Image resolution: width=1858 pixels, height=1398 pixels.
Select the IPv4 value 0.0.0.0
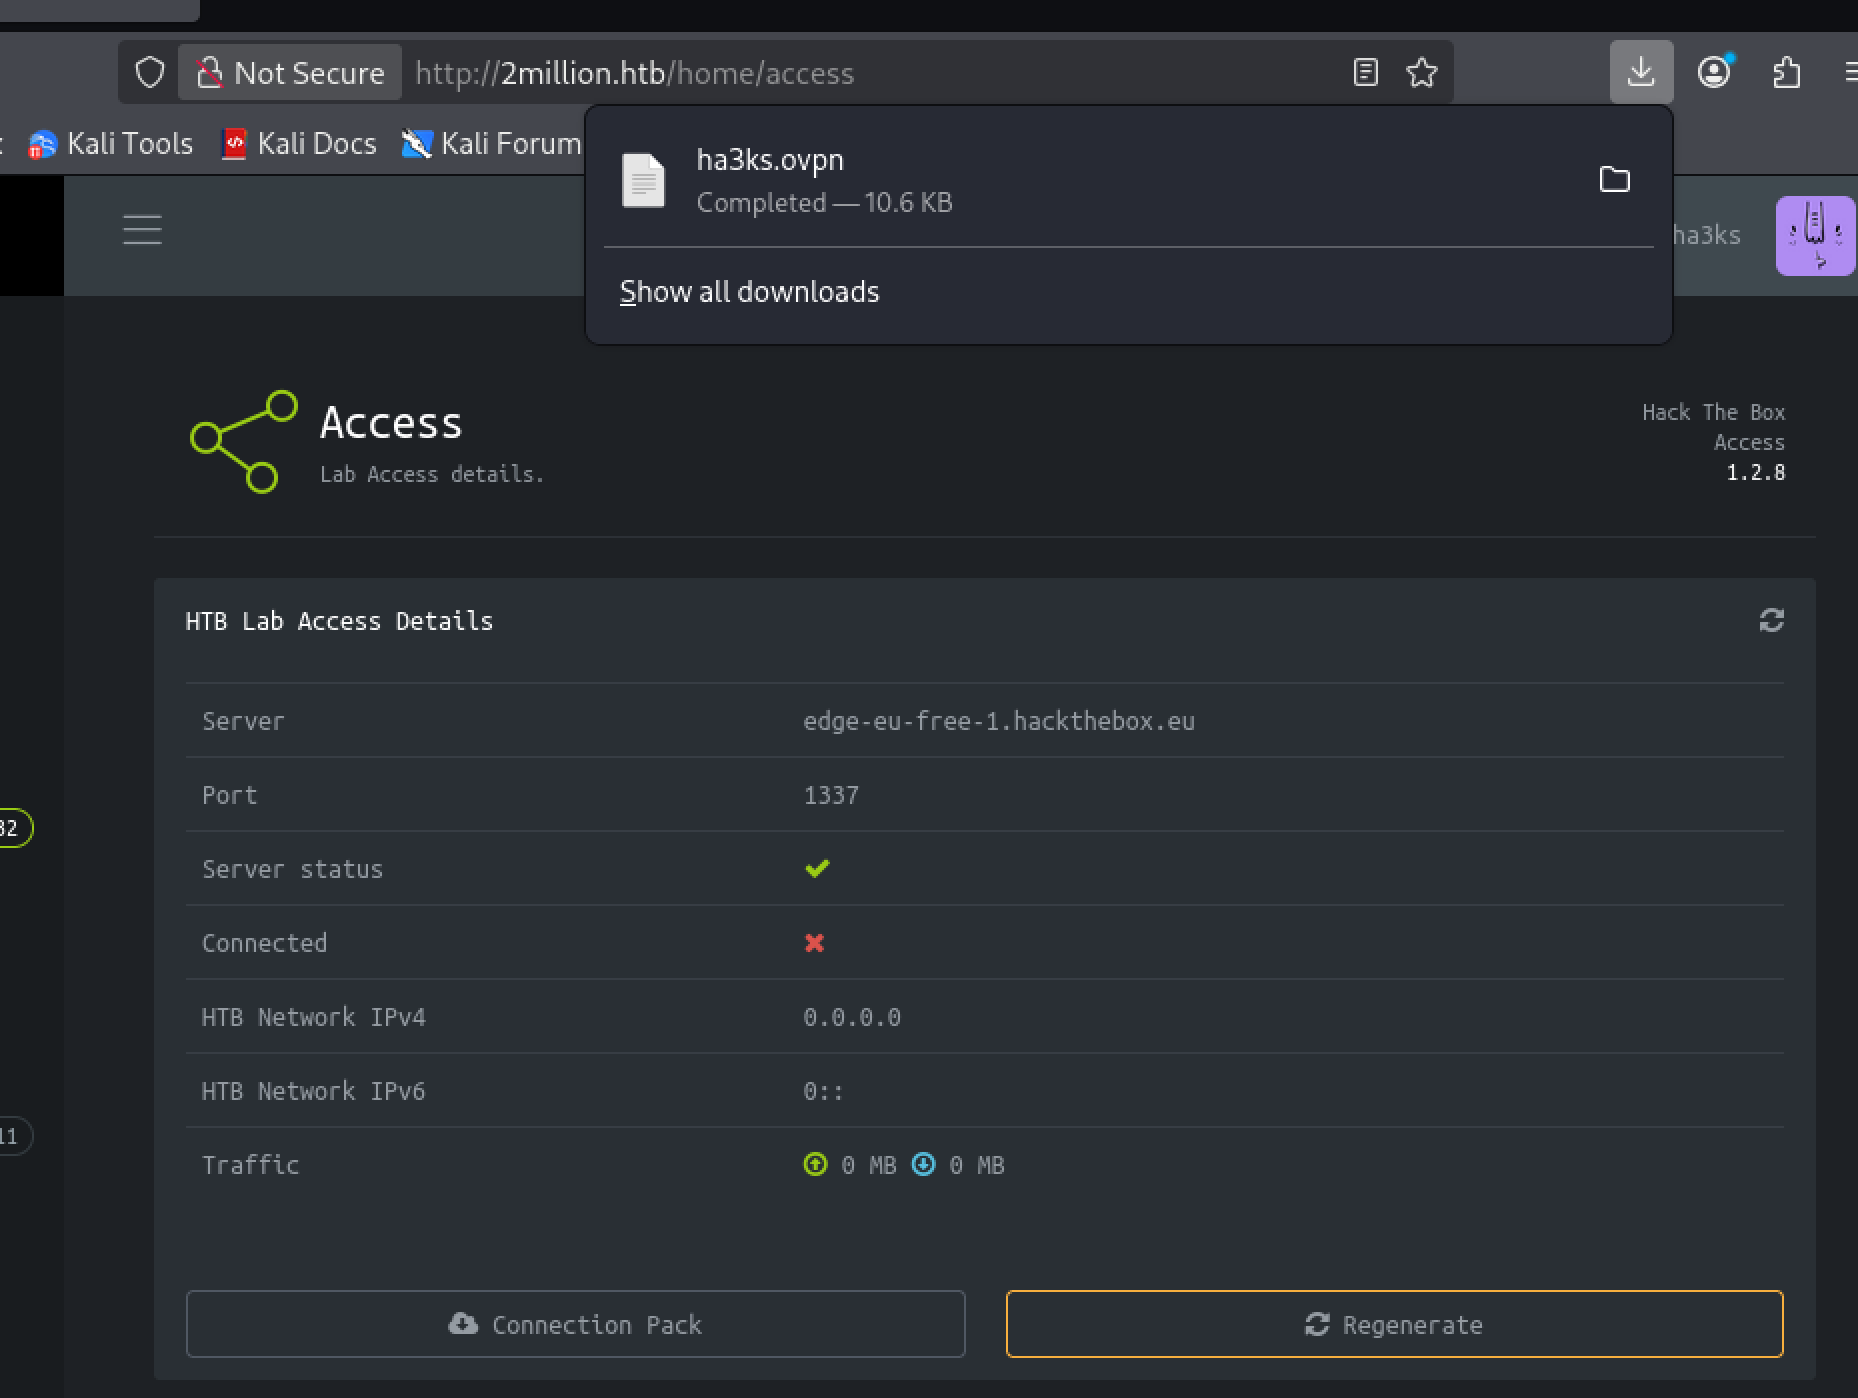[851, 1017]
